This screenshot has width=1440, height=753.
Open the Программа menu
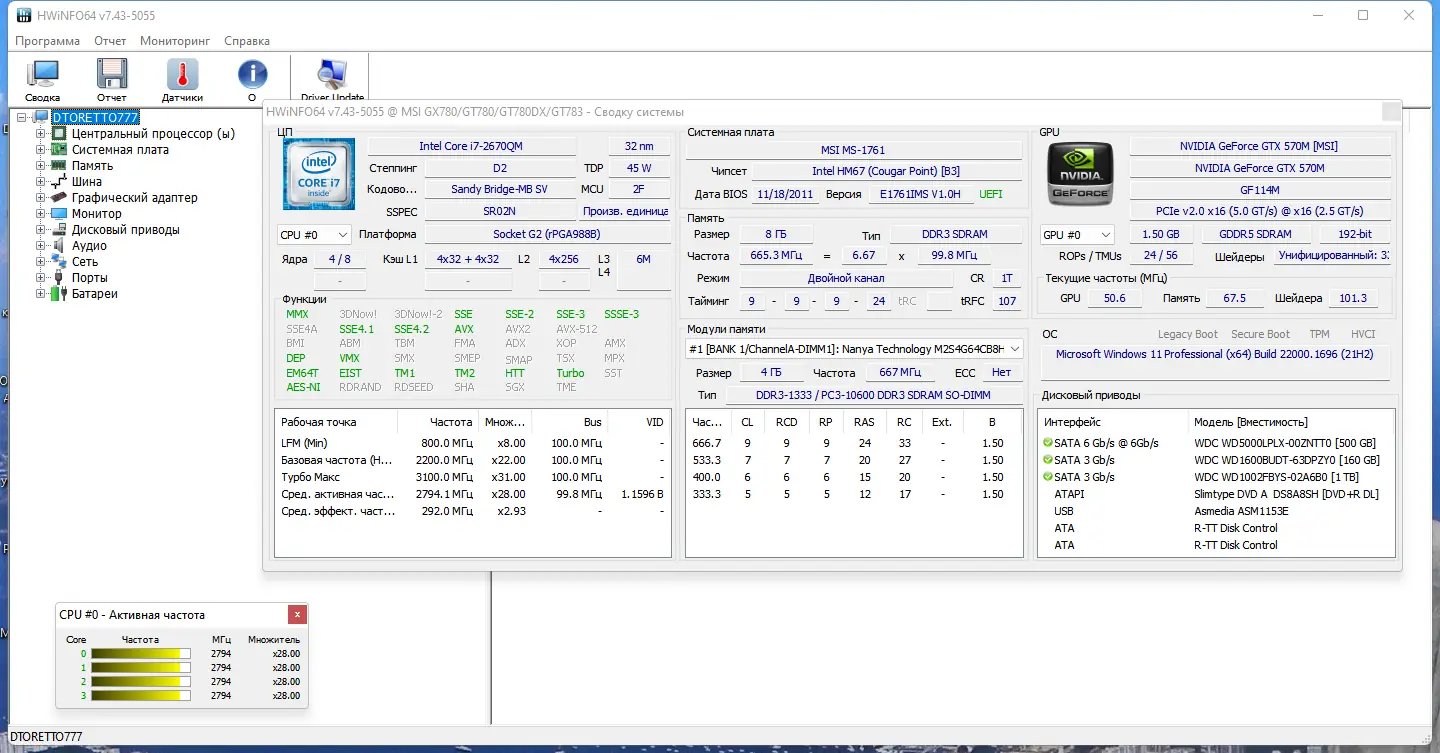tap(47, 41)
